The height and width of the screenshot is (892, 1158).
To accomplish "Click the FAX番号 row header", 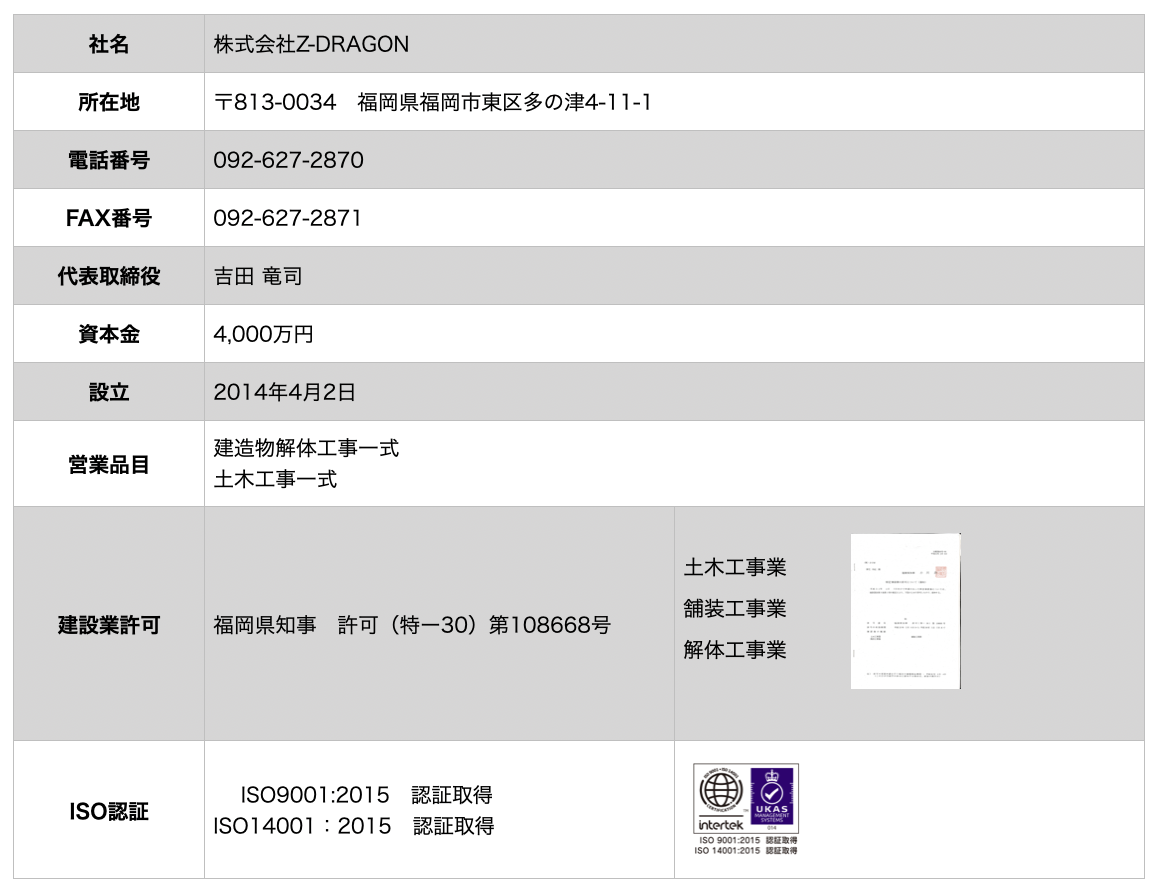I will click(109, 219).
